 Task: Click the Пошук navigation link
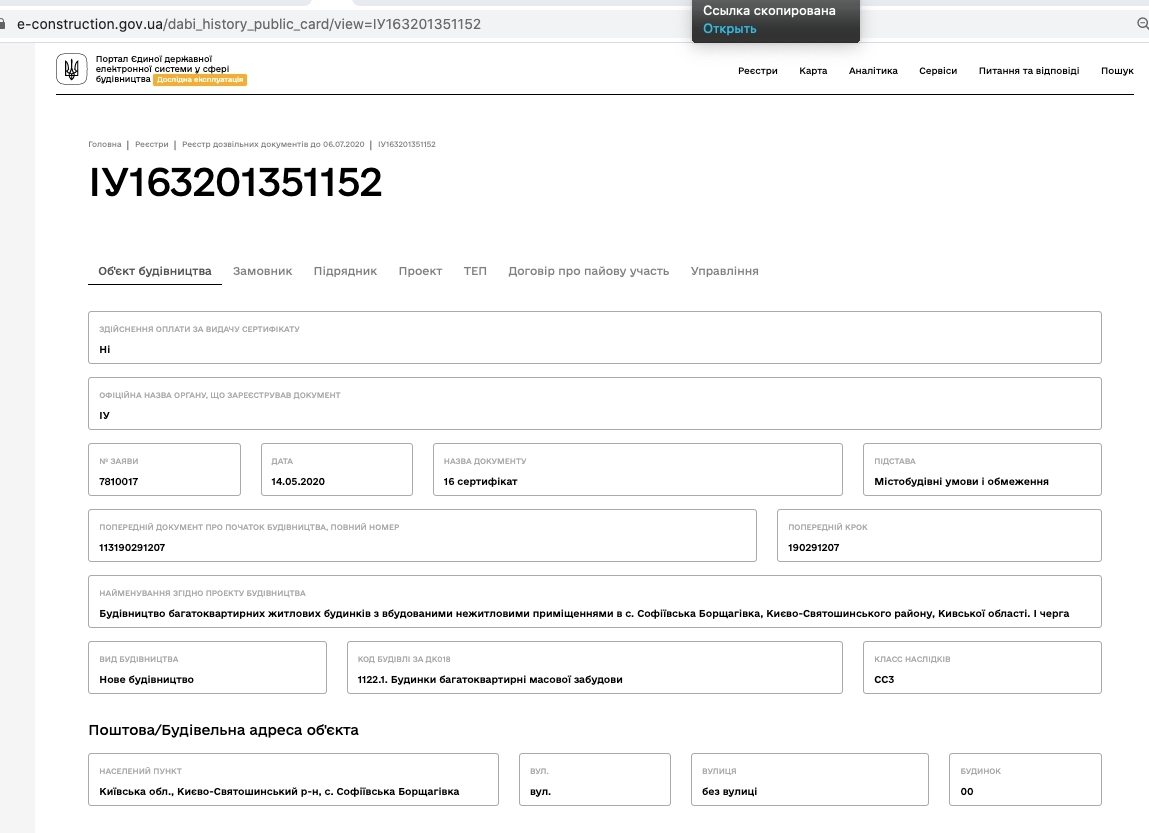tap(1117, 71)
